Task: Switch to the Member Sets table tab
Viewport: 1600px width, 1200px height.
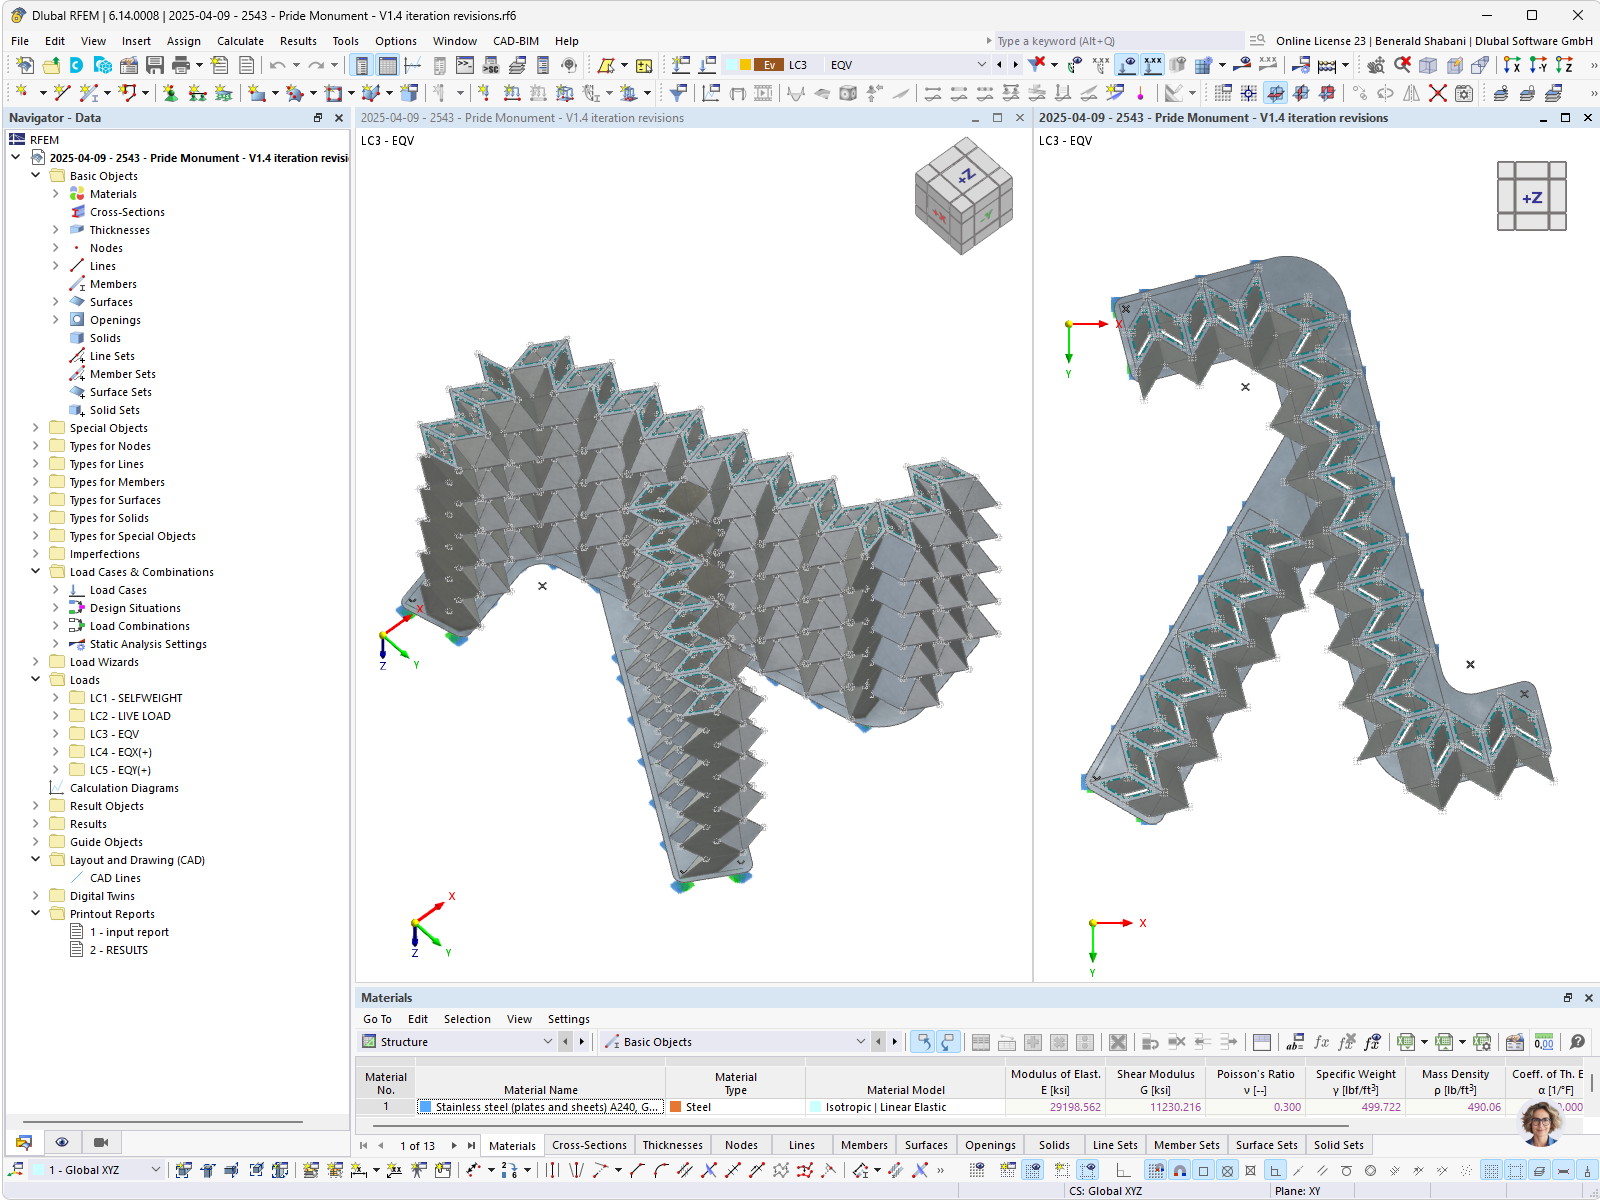Action: pyautogui.click(x=1186, y=1145)
